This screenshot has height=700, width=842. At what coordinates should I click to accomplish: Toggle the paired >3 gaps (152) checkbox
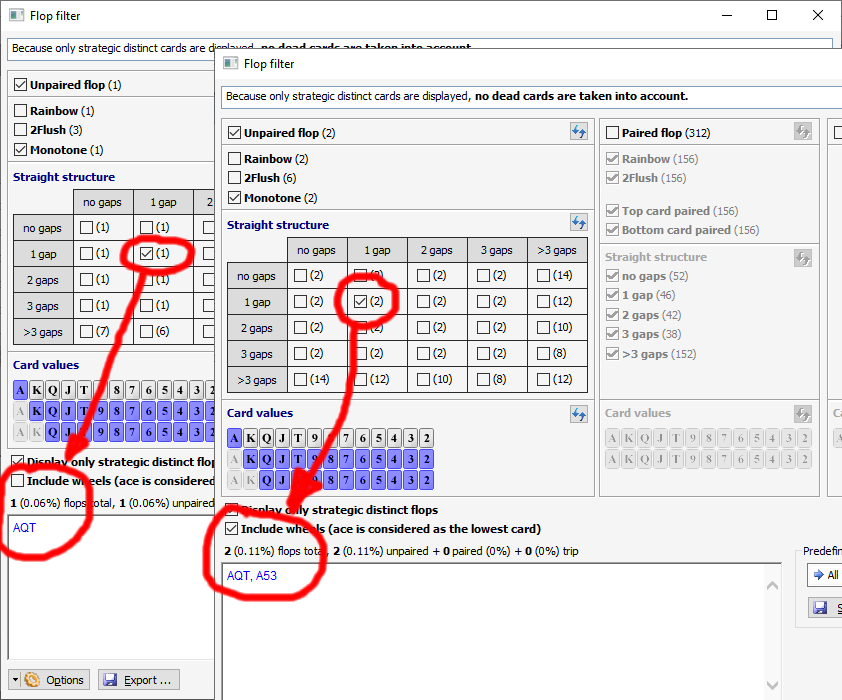point(612,354)
